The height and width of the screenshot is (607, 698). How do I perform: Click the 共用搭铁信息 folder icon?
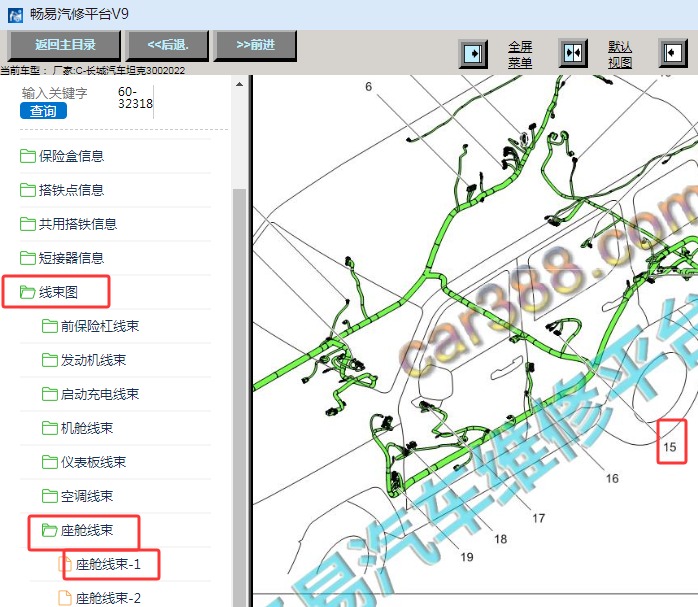(x=28, y=224)
